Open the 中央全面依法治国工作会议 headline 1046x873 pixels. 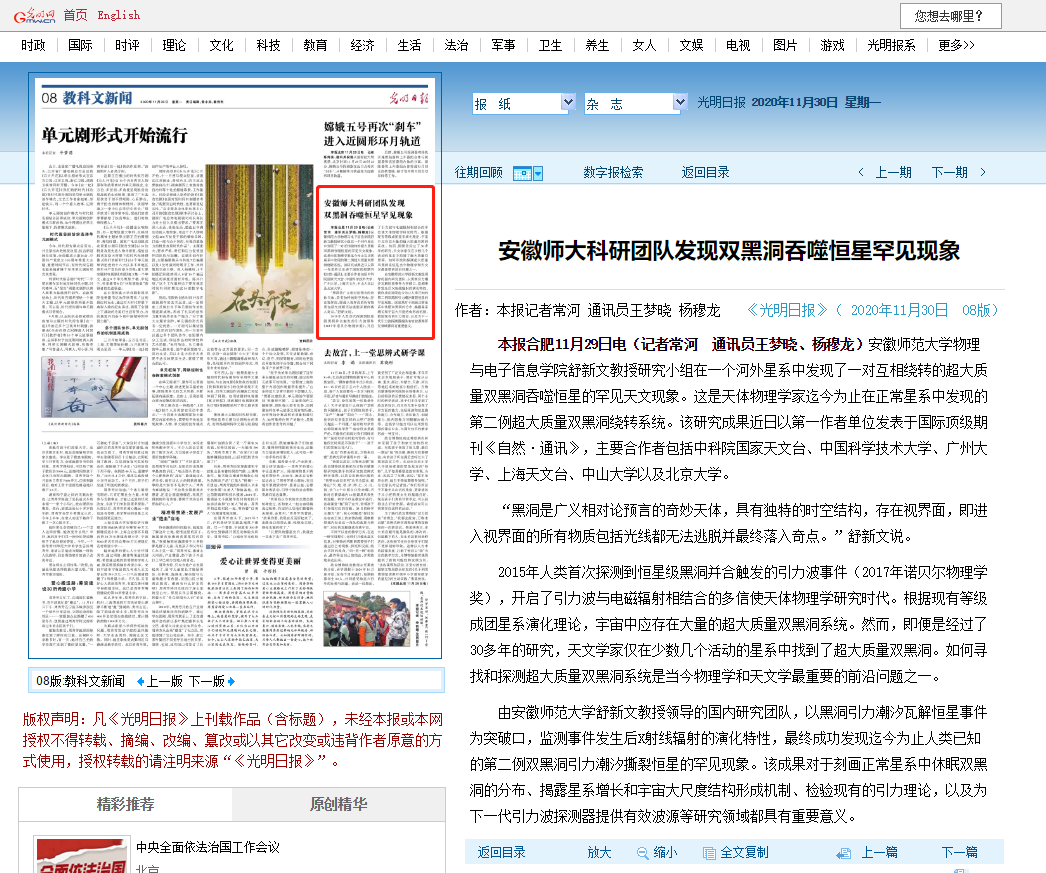pos(207,848)
